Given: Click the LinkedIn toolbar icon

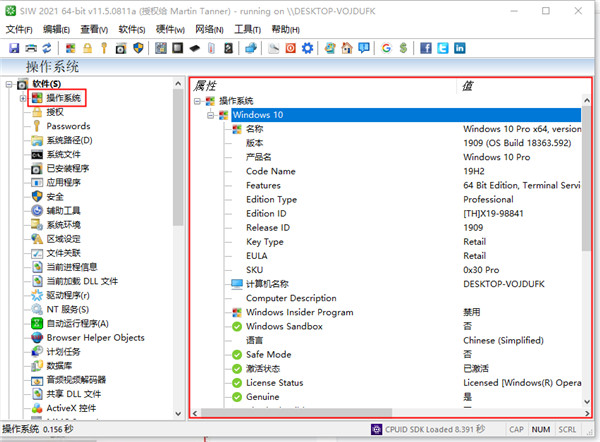Looking at the screenshot, I should pos(460,48).
